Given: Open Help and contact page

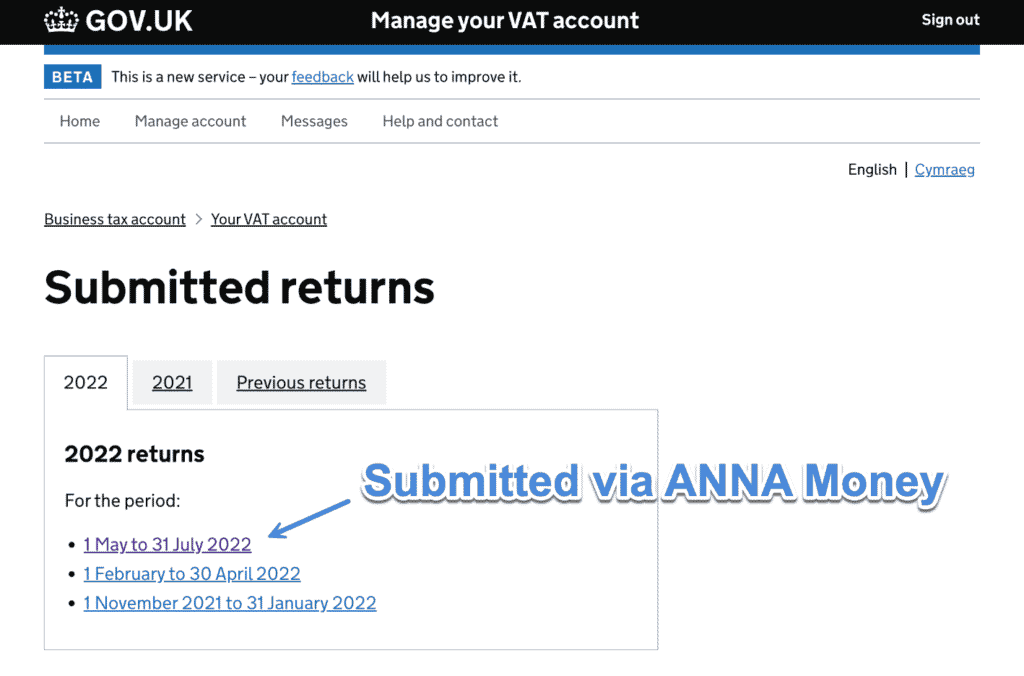Looking at the screenshot, I should pos(440,121).
